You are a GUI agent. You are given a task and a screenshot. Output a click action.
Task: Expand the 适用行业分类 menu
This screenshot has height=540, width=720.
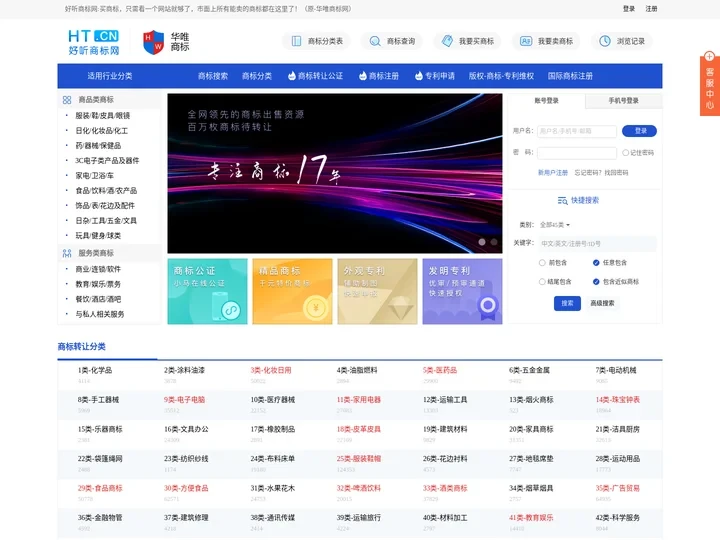(x=110, y=76)
